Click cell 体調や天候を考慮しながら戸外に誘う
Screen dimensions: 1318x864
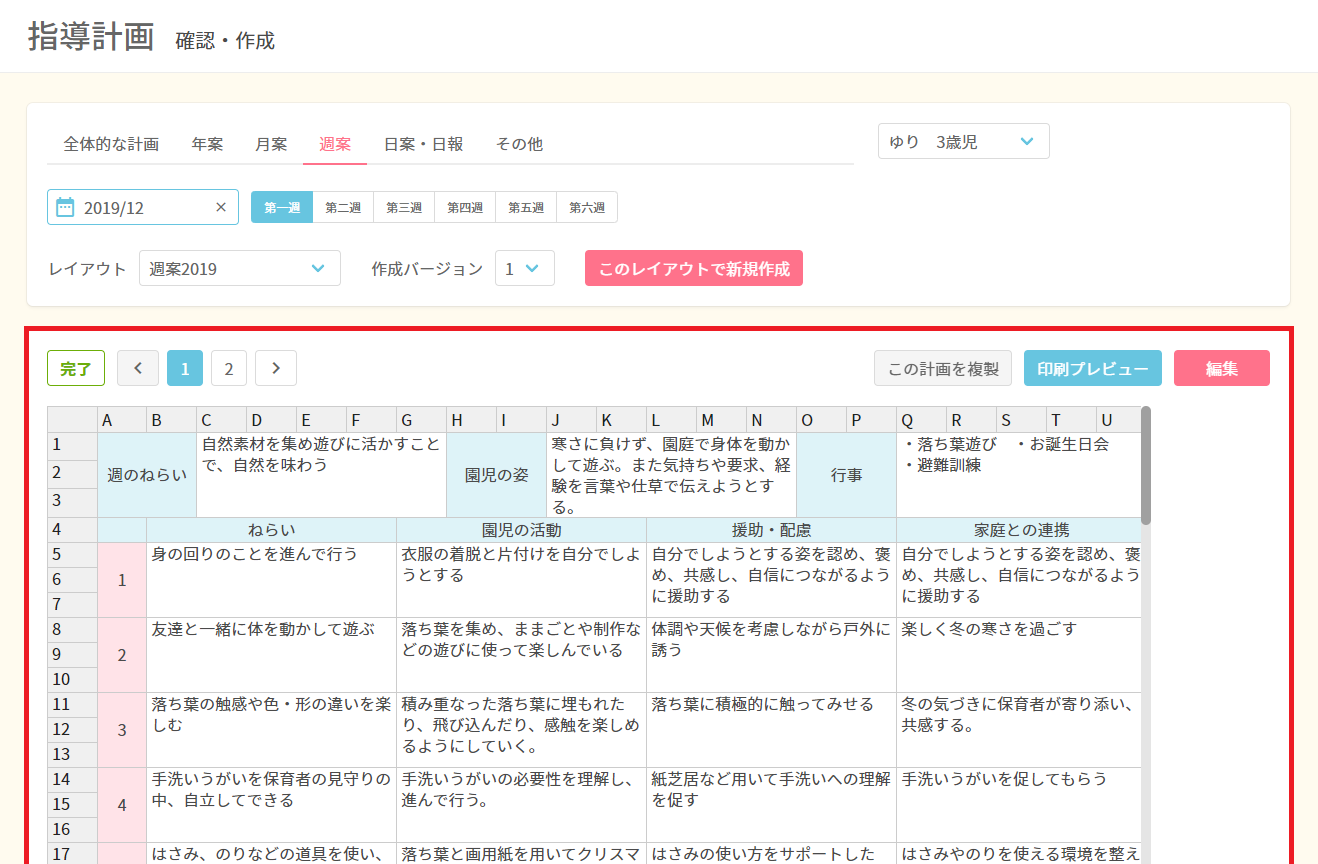tap(772, 655)
